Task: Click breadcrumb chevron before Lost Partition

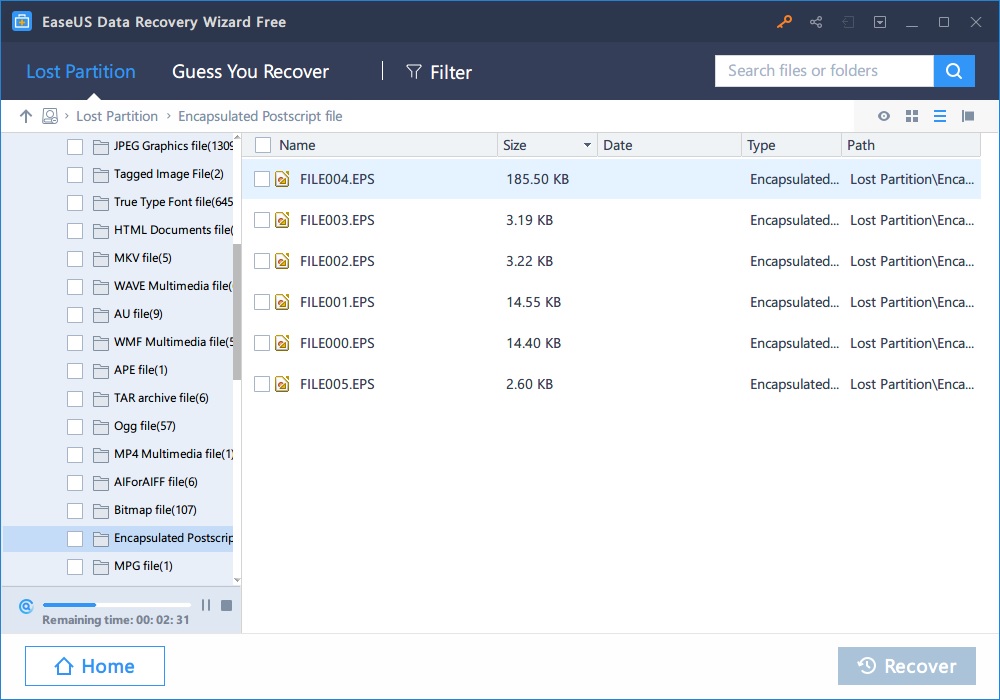Action: pos(66,116)
